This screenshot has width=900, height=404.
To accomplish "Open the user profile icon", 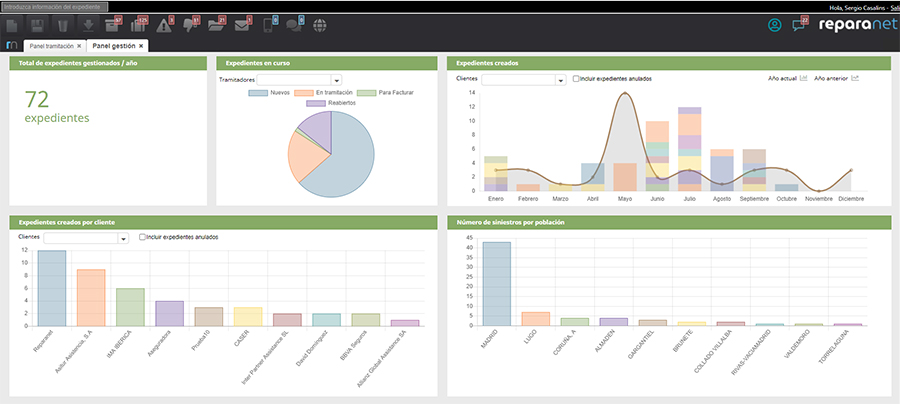I will pyautogui.click(x=774, y=25).
